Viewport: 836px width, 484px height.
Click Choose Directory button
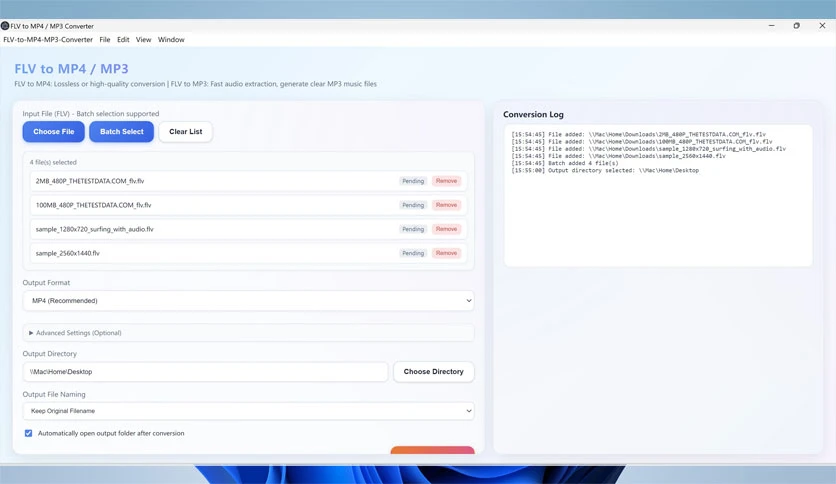point(433,372)
